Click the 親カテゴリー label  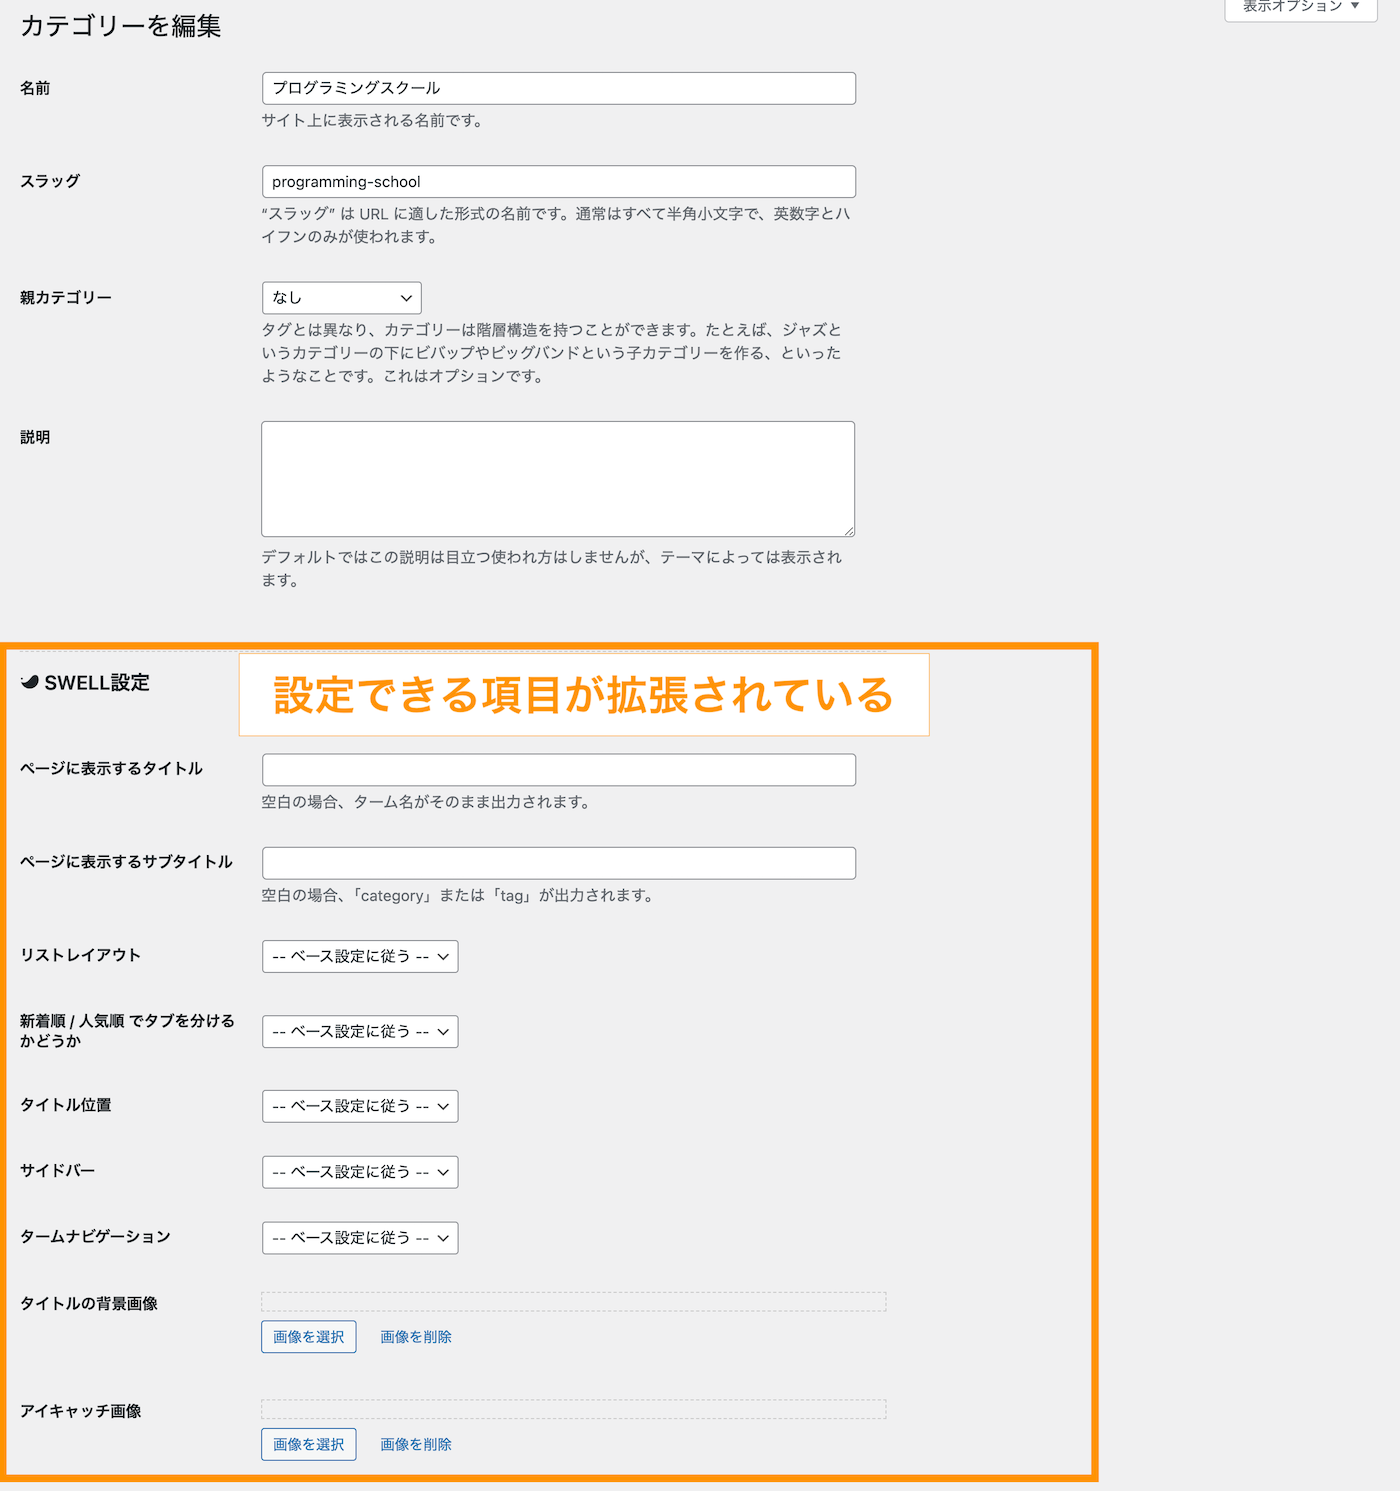click(x=66, y=297)
